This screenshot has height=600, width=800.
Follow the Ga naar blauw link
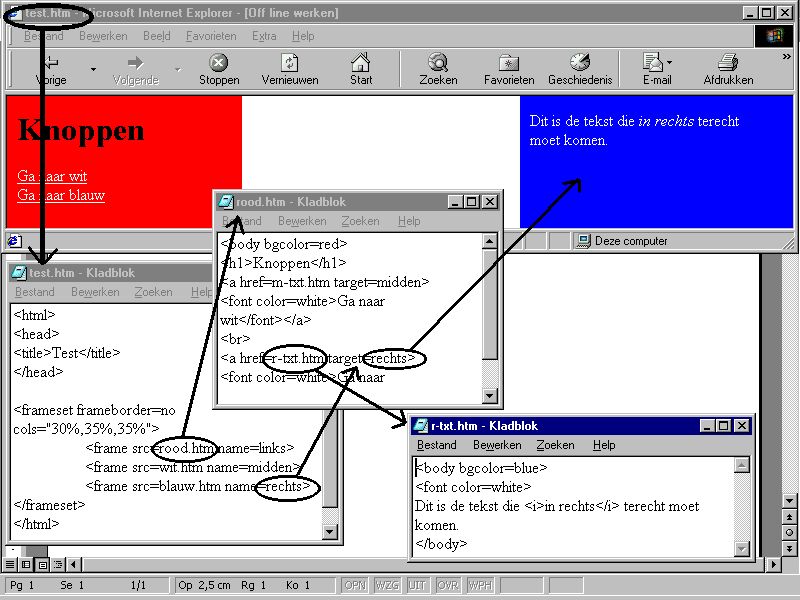coord(61,195)
